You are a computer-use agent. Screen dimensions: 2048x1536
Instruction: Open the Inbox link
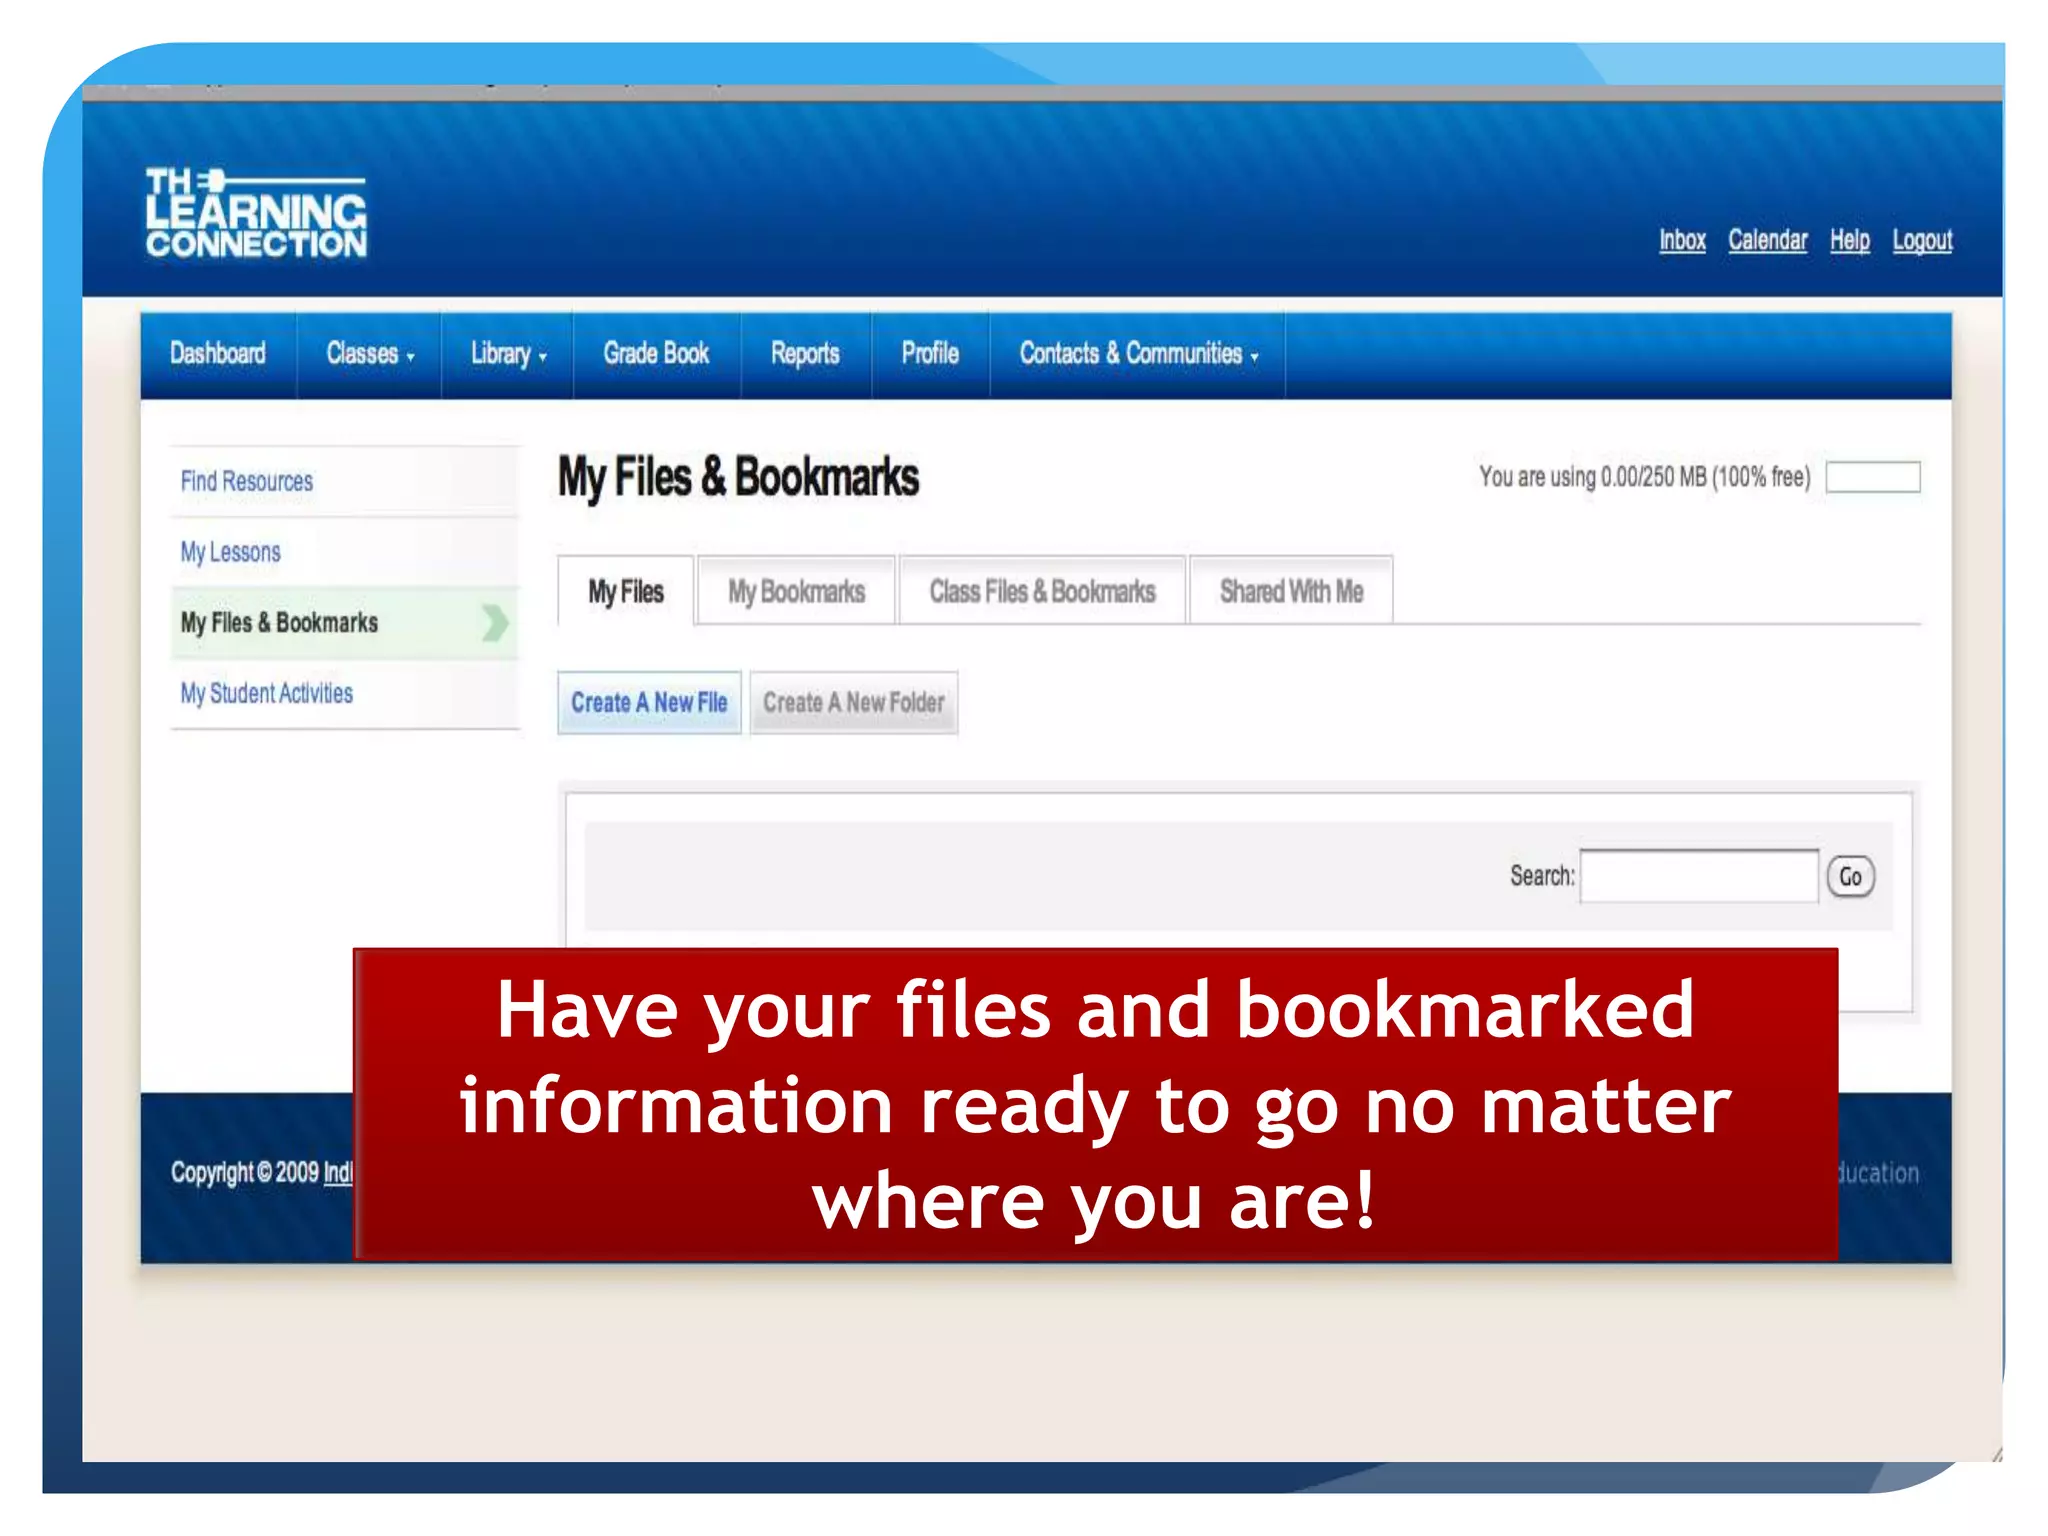point(1682,240)
